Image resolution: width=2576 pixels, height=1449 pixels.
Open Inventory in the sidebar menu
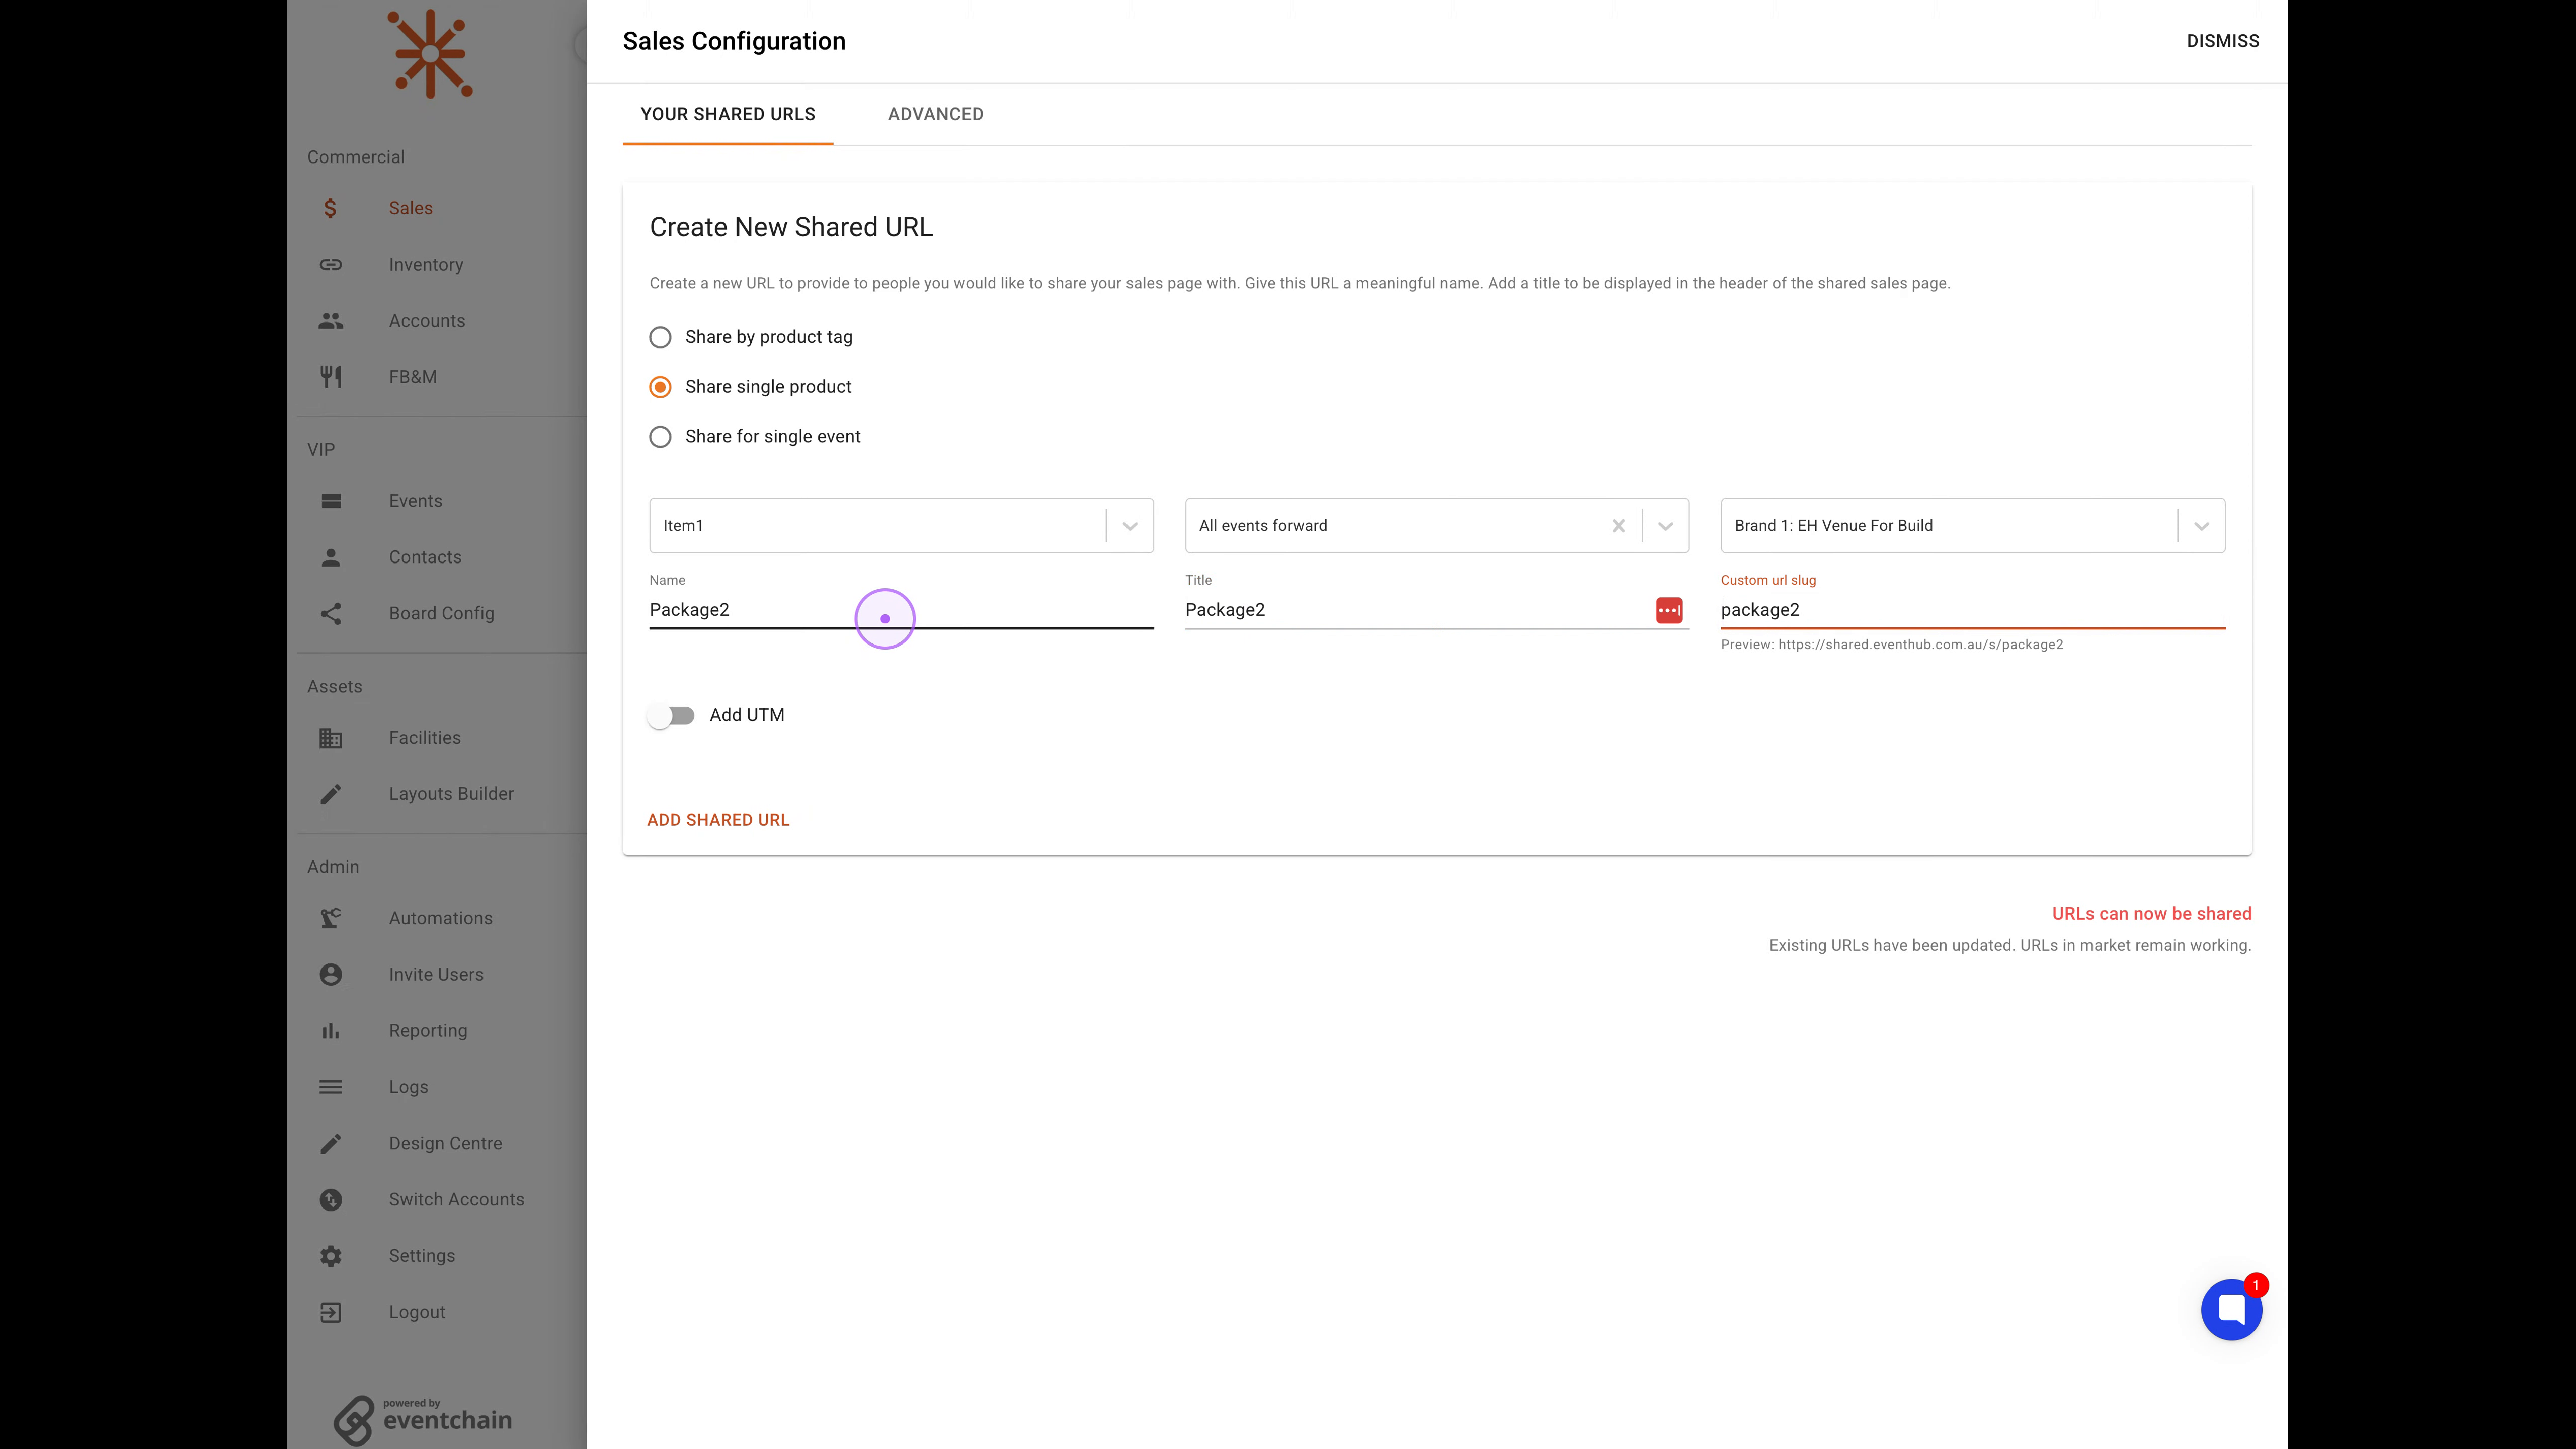click(x=426, y=264)
